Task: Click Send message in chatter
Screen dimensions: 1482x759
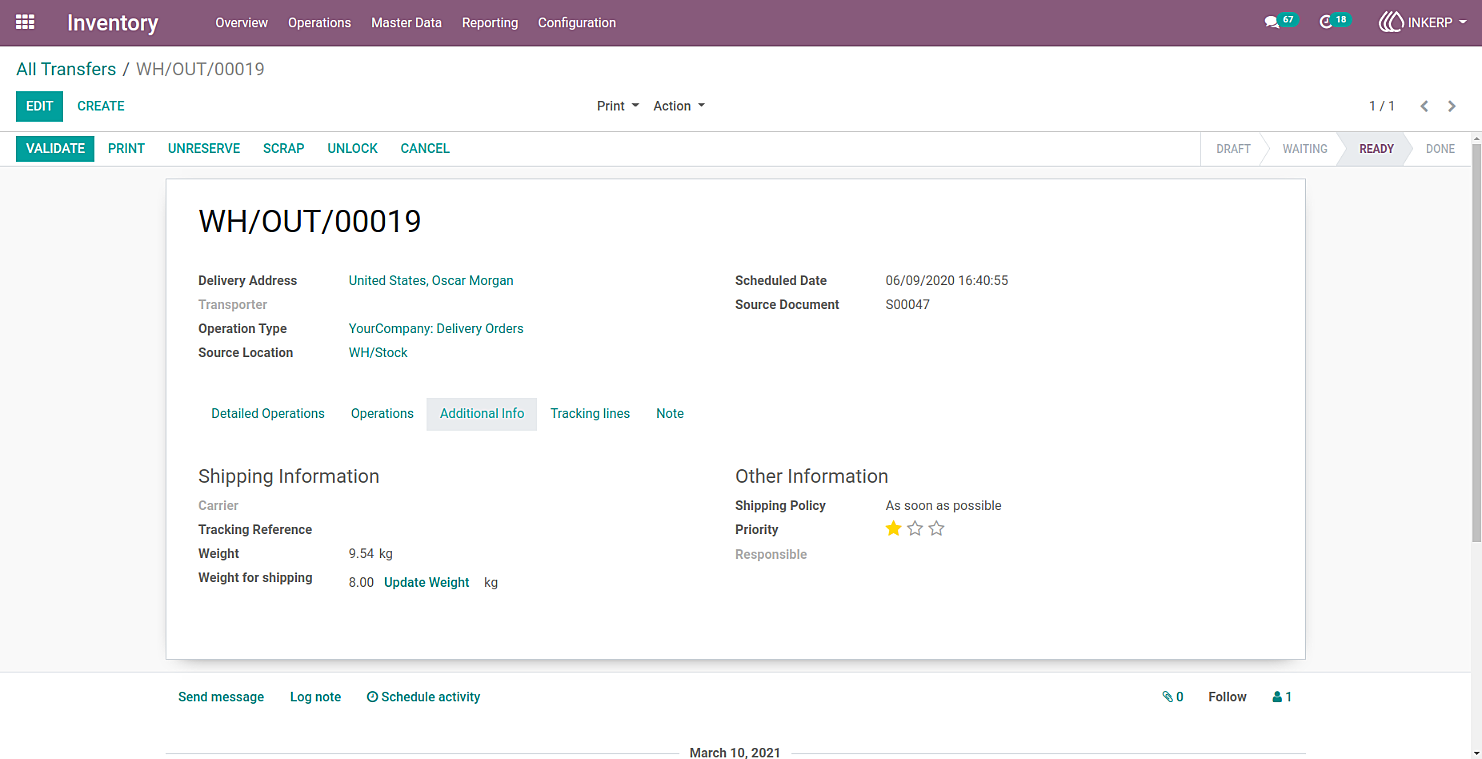Action: [221, 697]
